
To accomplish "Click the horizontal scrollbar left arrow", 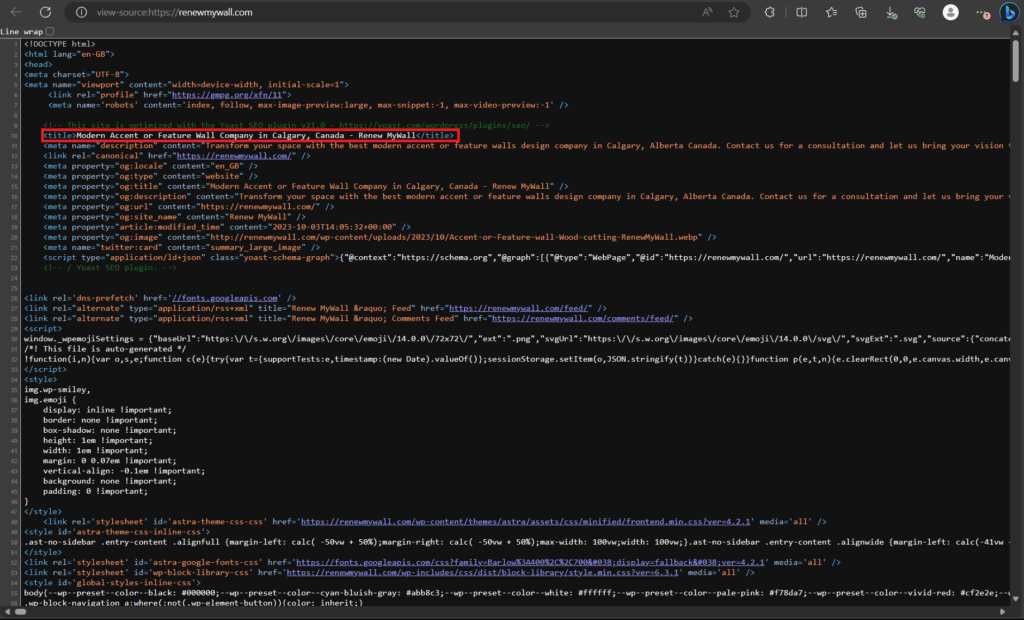I will click(x=5, y=612).
